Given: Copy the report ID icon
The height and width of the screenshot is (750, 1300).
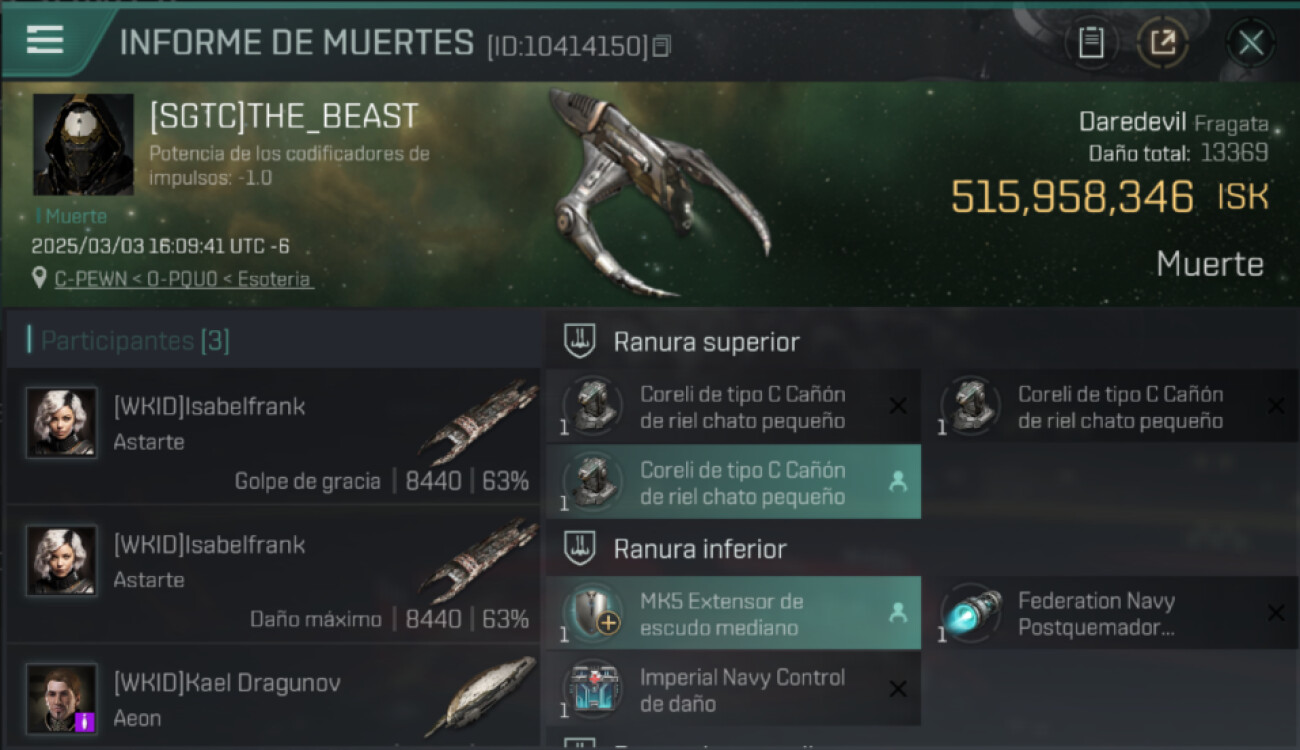Looking at the screenshot, I should 662,46.
